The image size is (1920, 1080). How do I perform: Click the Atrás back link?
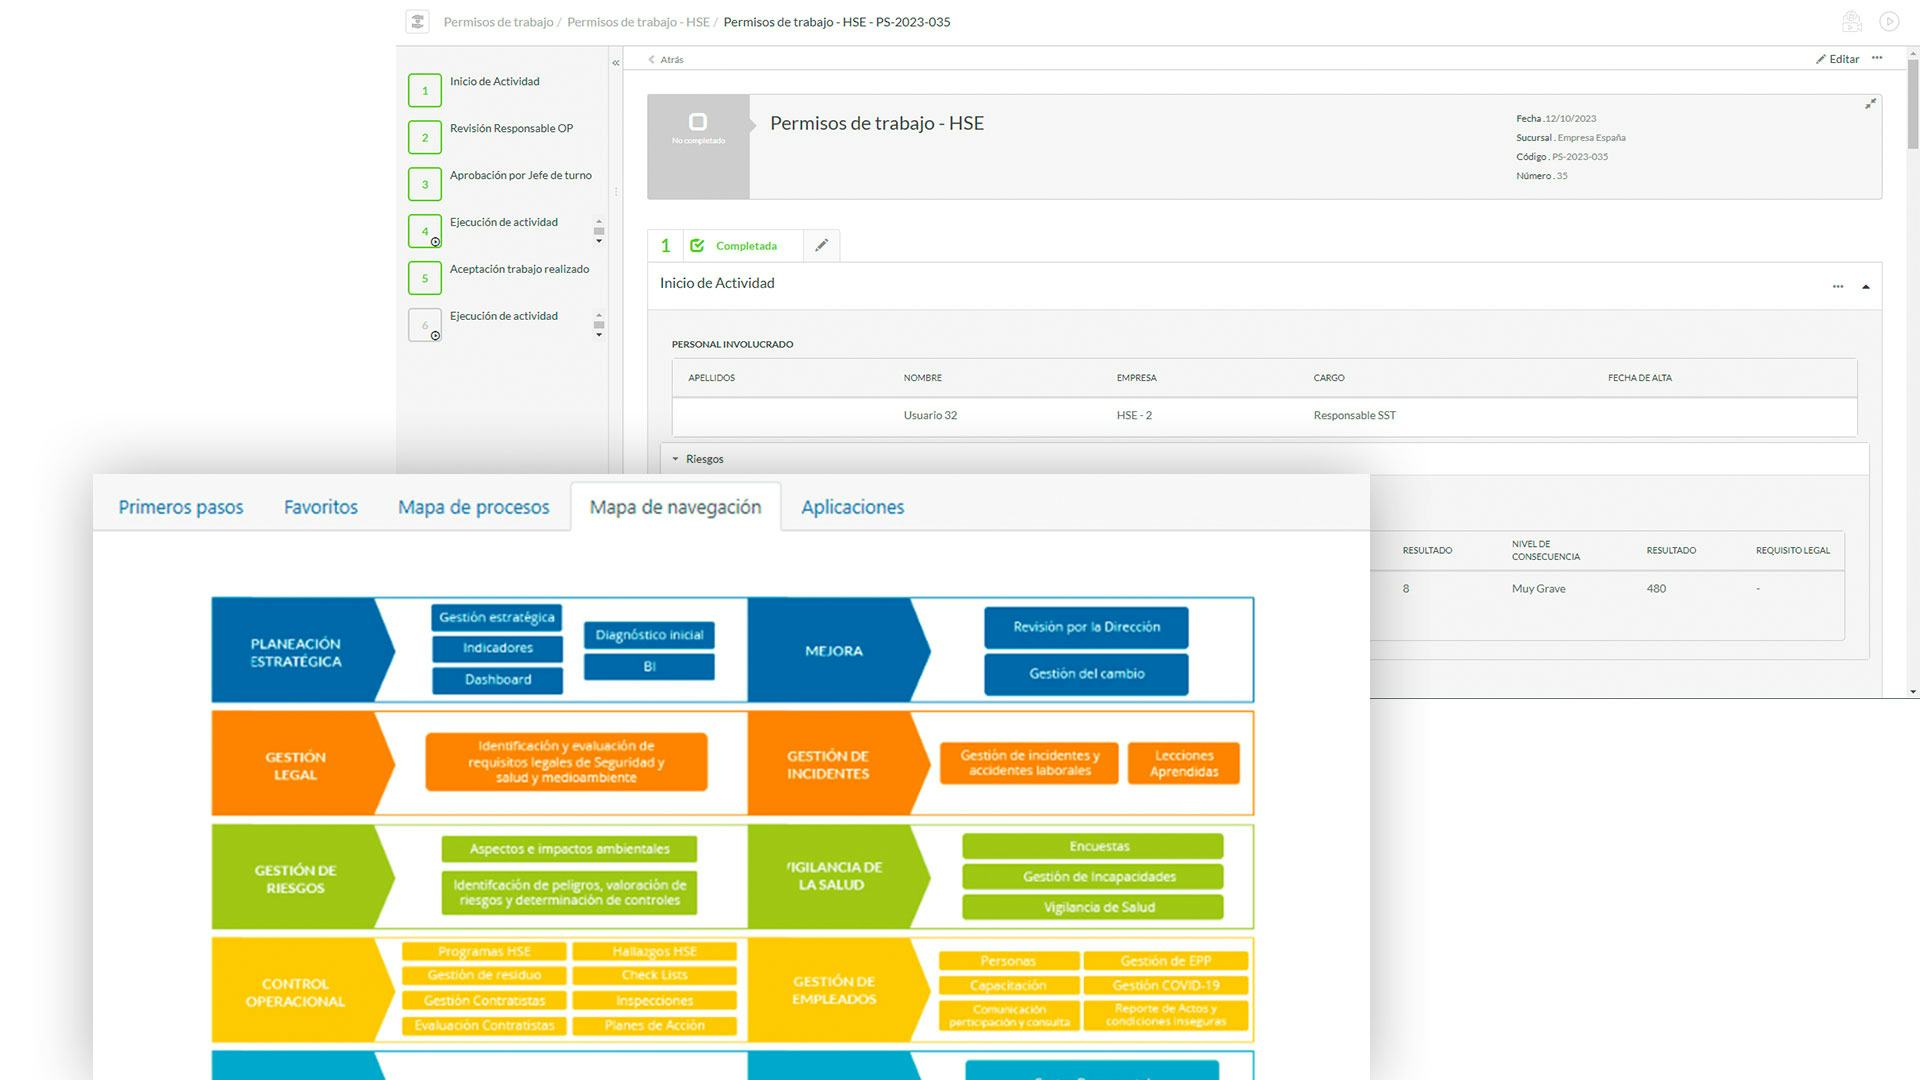click(x=667, y=60)
